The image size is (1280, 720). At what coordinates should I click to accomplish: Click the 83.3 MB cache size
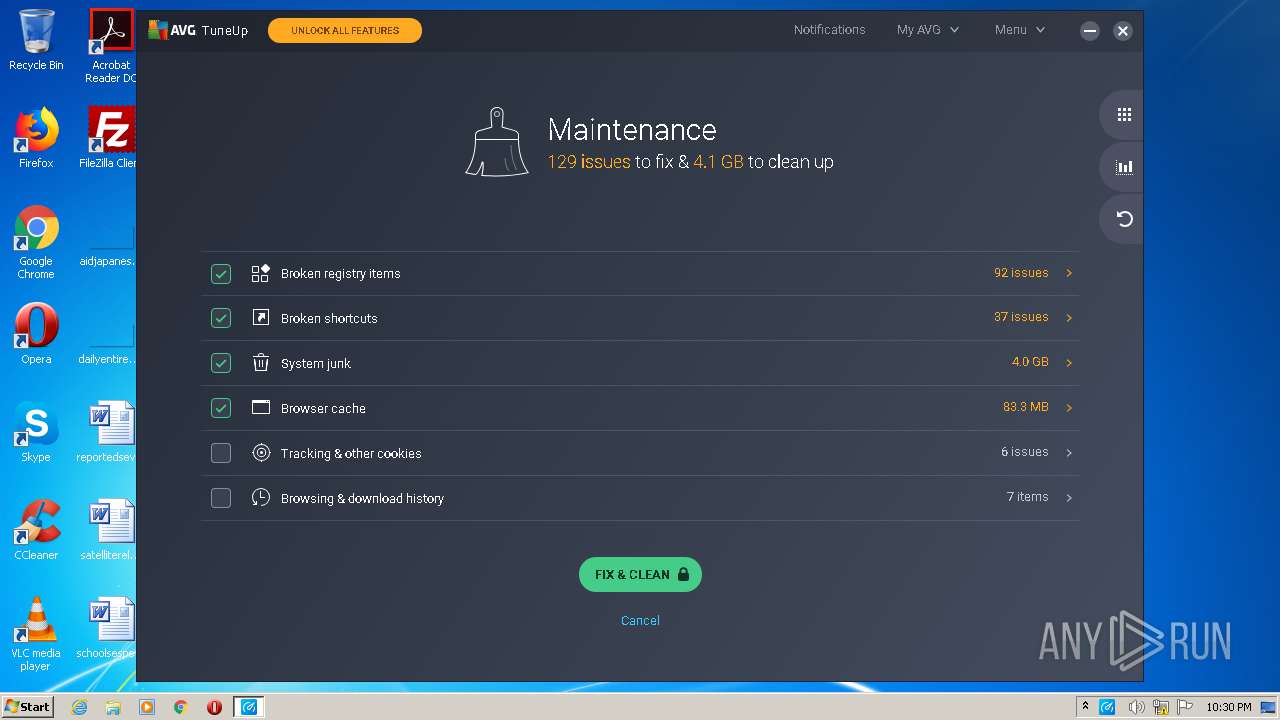tap(1025, 407)
